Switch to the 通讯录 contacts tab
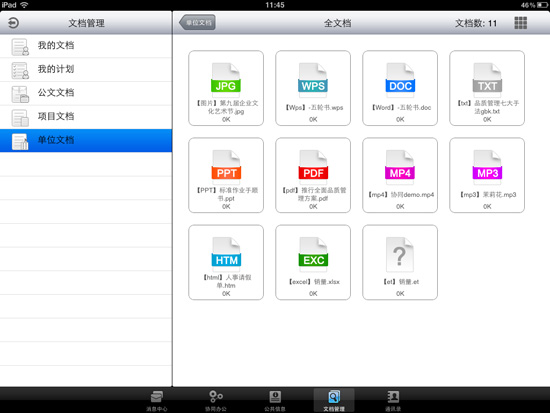550x413 pixels. 393,400
